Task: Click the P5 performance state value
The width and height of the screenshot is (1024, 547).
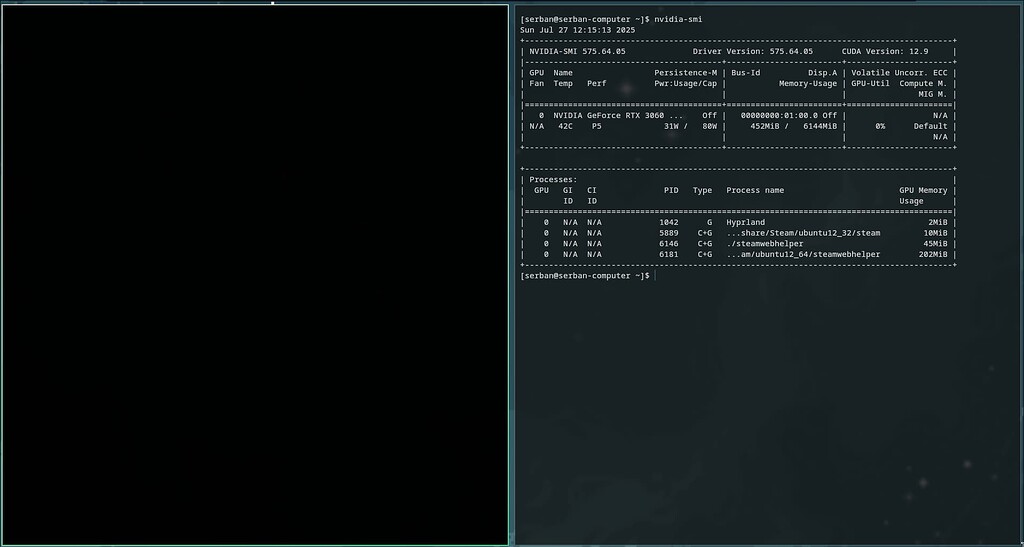Action: [596, 127]
